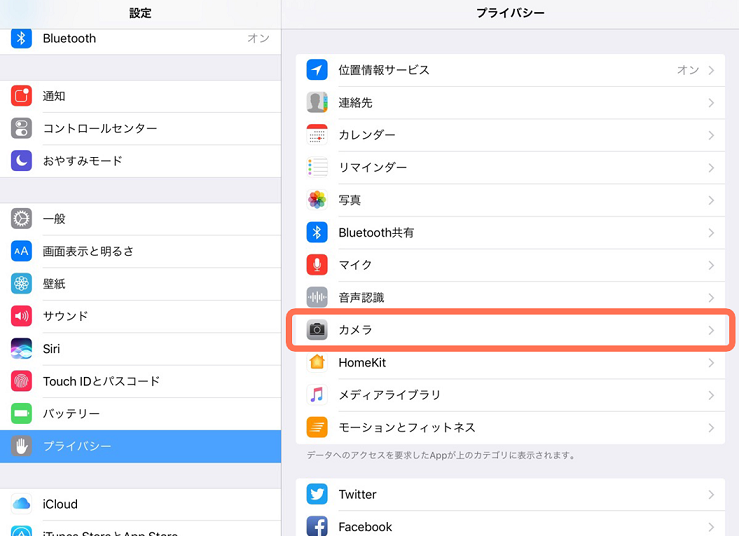Image resolution: width=739 pixels, height=536 pixels.
Task: Open HomeKit via its chevron
Action: [x=711, y=363]
